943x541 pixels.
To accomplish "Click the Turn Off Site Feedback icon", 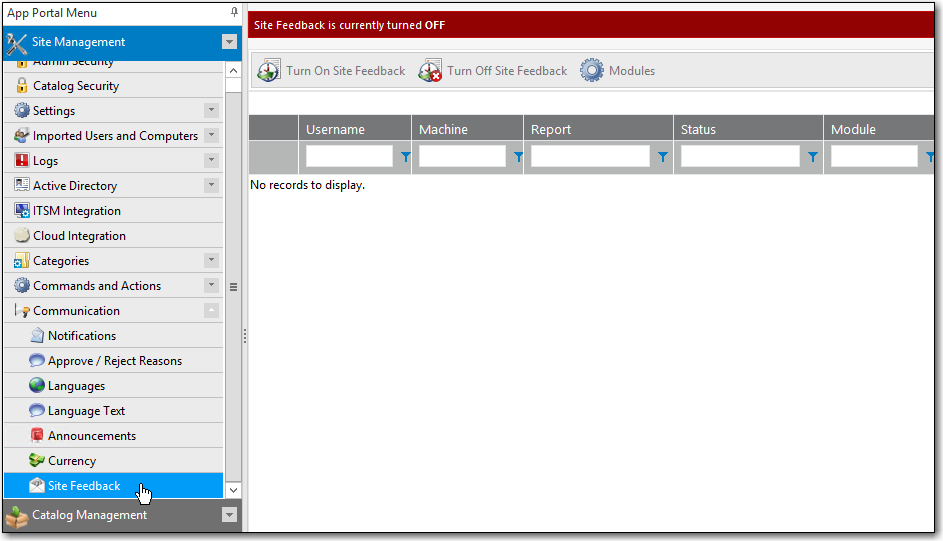I will coord(430,71).
